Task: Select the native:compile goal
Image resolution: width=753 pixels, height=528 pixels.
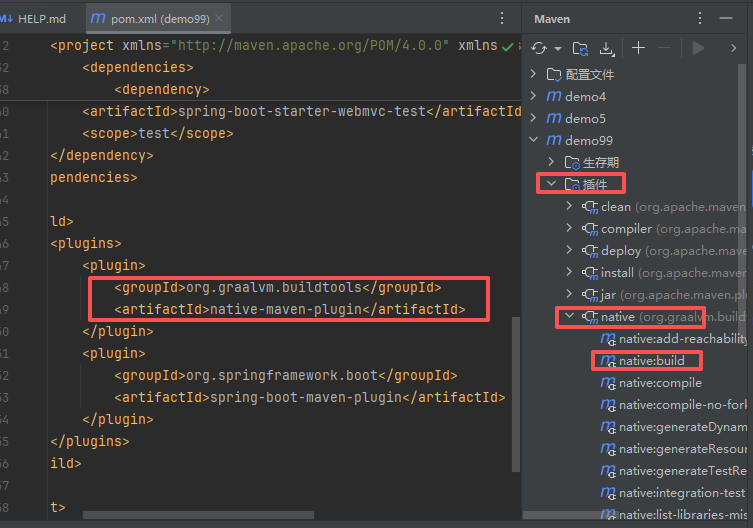Action: 651,383
